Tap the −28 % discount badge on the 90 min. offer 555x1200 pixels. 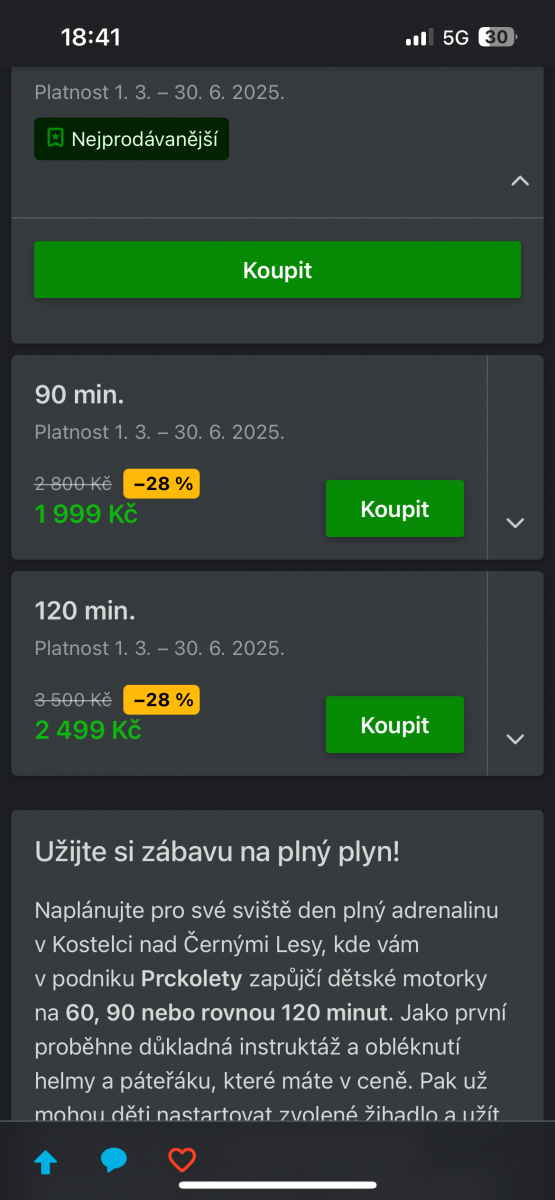pos(162,484)
